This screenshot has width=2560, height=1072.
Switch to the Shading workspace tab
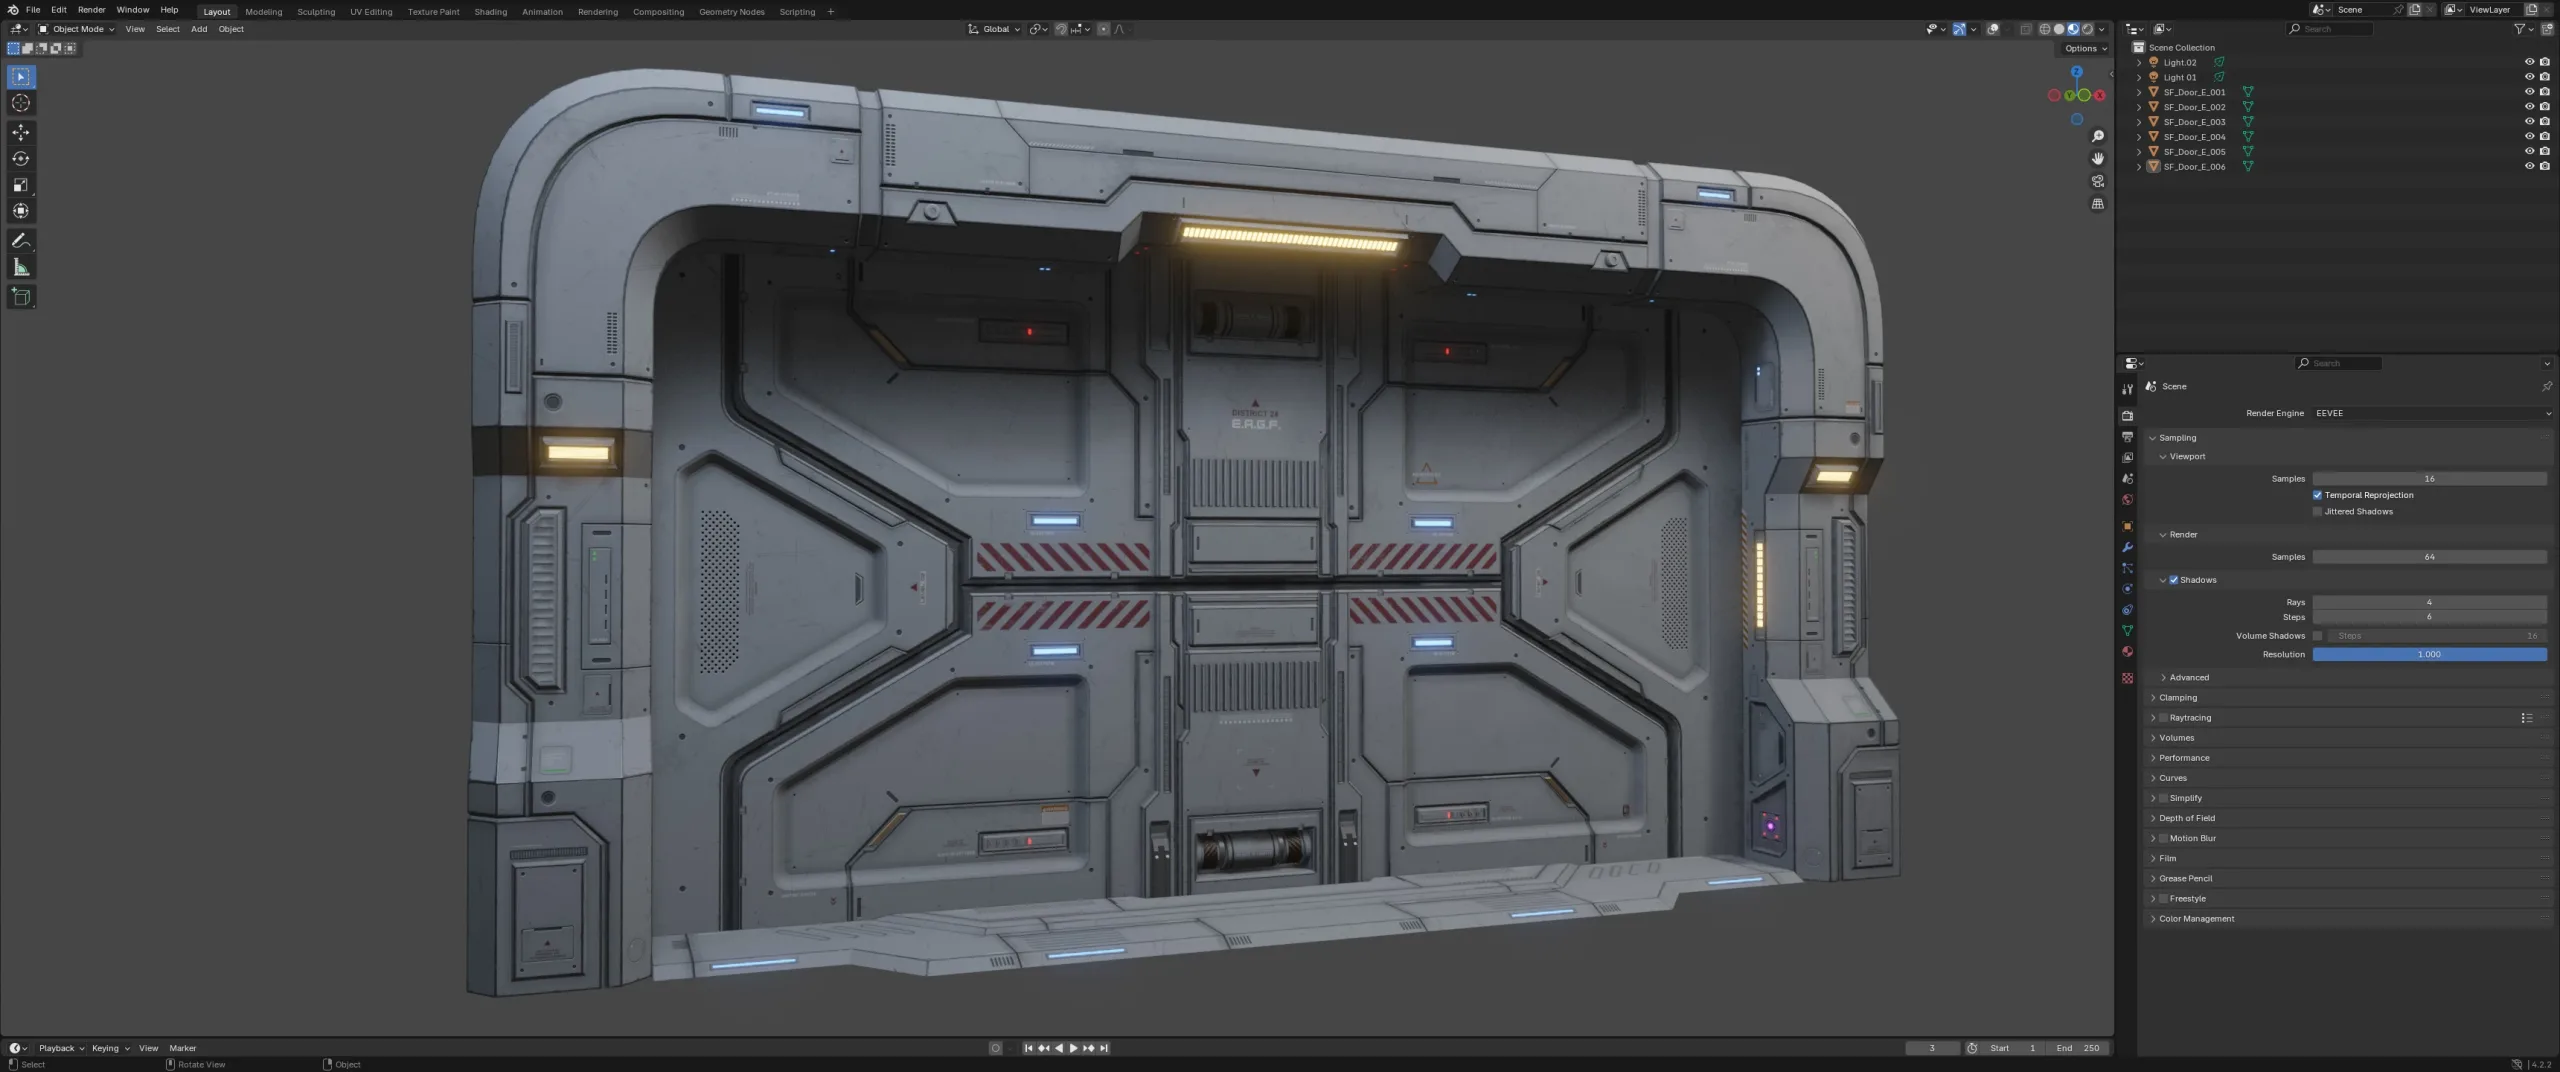[491, 11]
